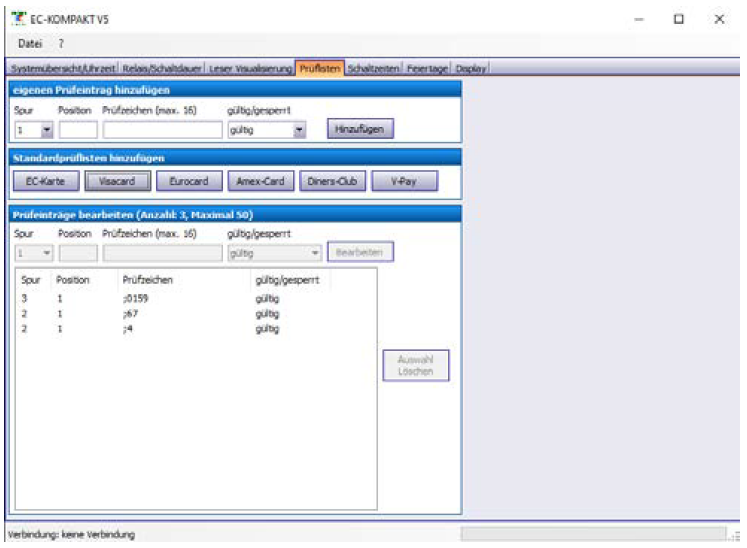The image size is (747, 548).
Task: Click the Auswahl Löschen button
Action: pyautogui.click(x=415, y=365)
